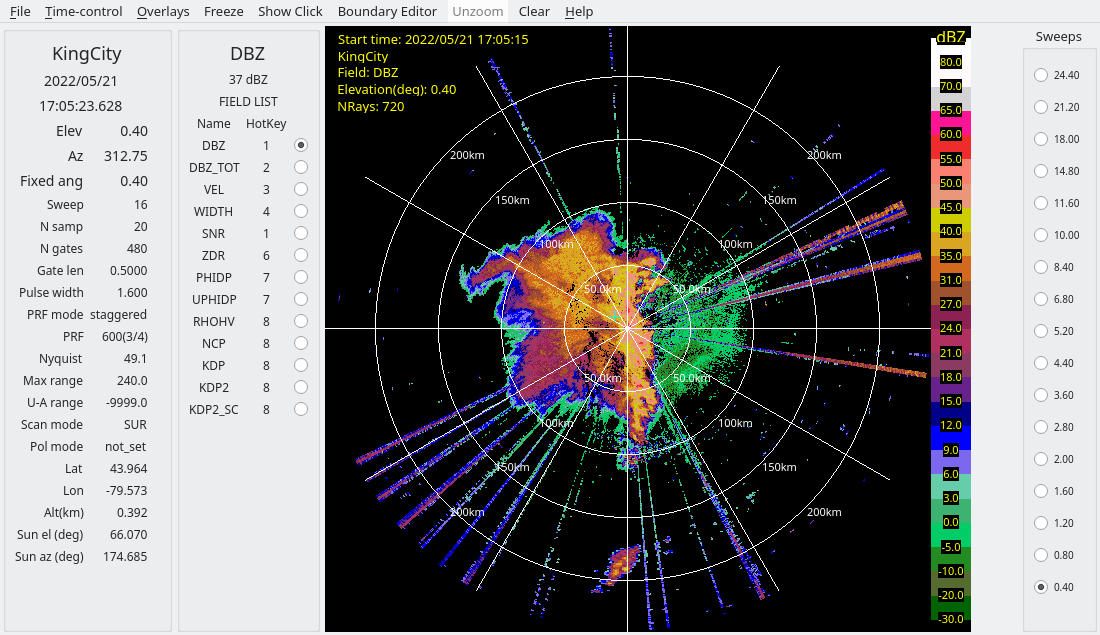This screenshot has width=1100, height=635.
Task: Click the 12.0 dBZ blue color swatch
Action: tap(950, 426)
